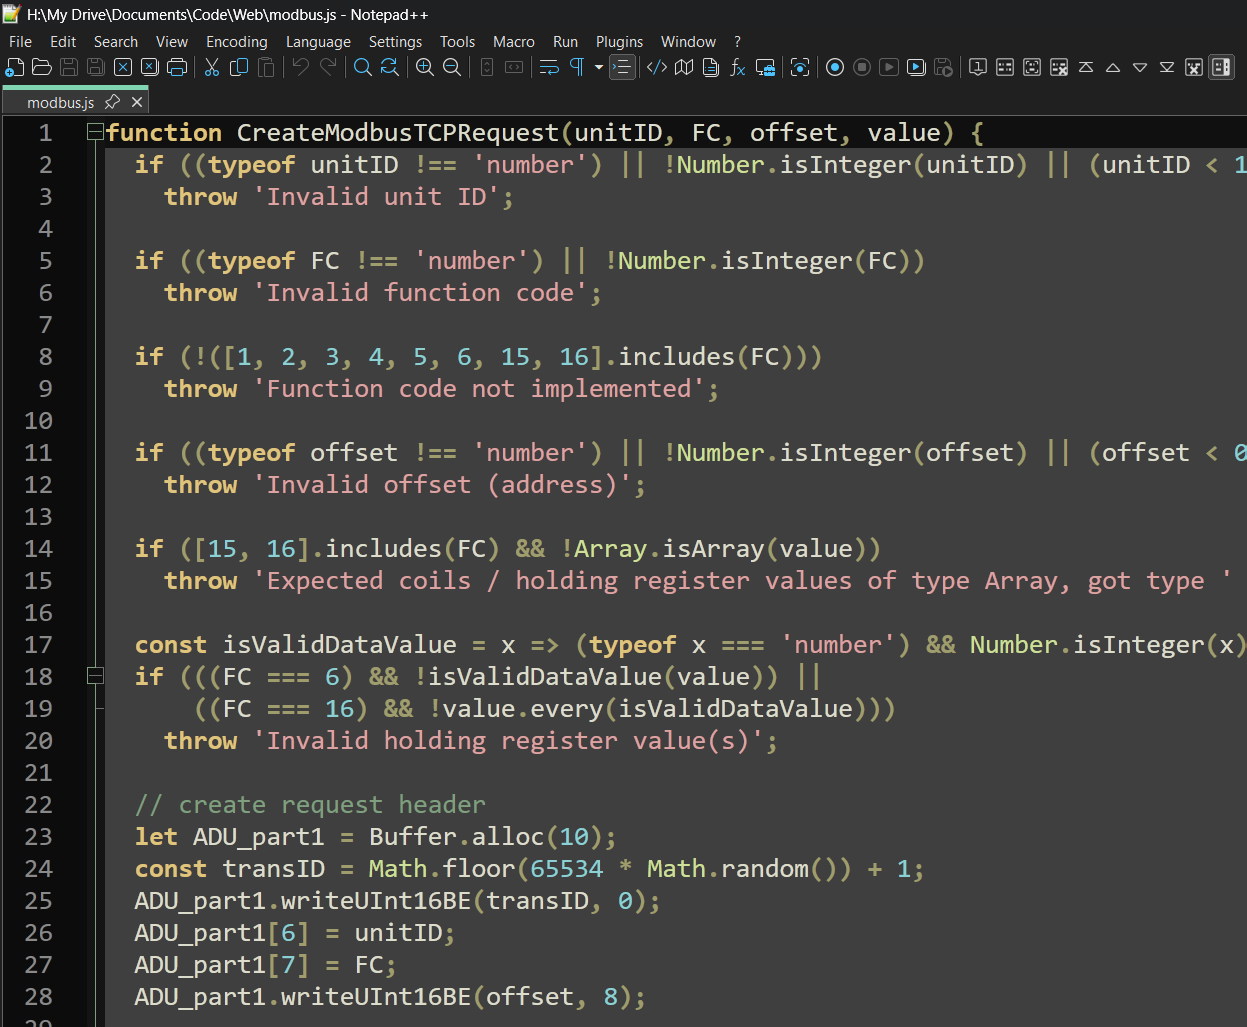Image resolution: width=1247 pixels, height=1027 pixels.
Task: Toggle the Monitoring (eye) toolbar icon
Action: (800, 67)
